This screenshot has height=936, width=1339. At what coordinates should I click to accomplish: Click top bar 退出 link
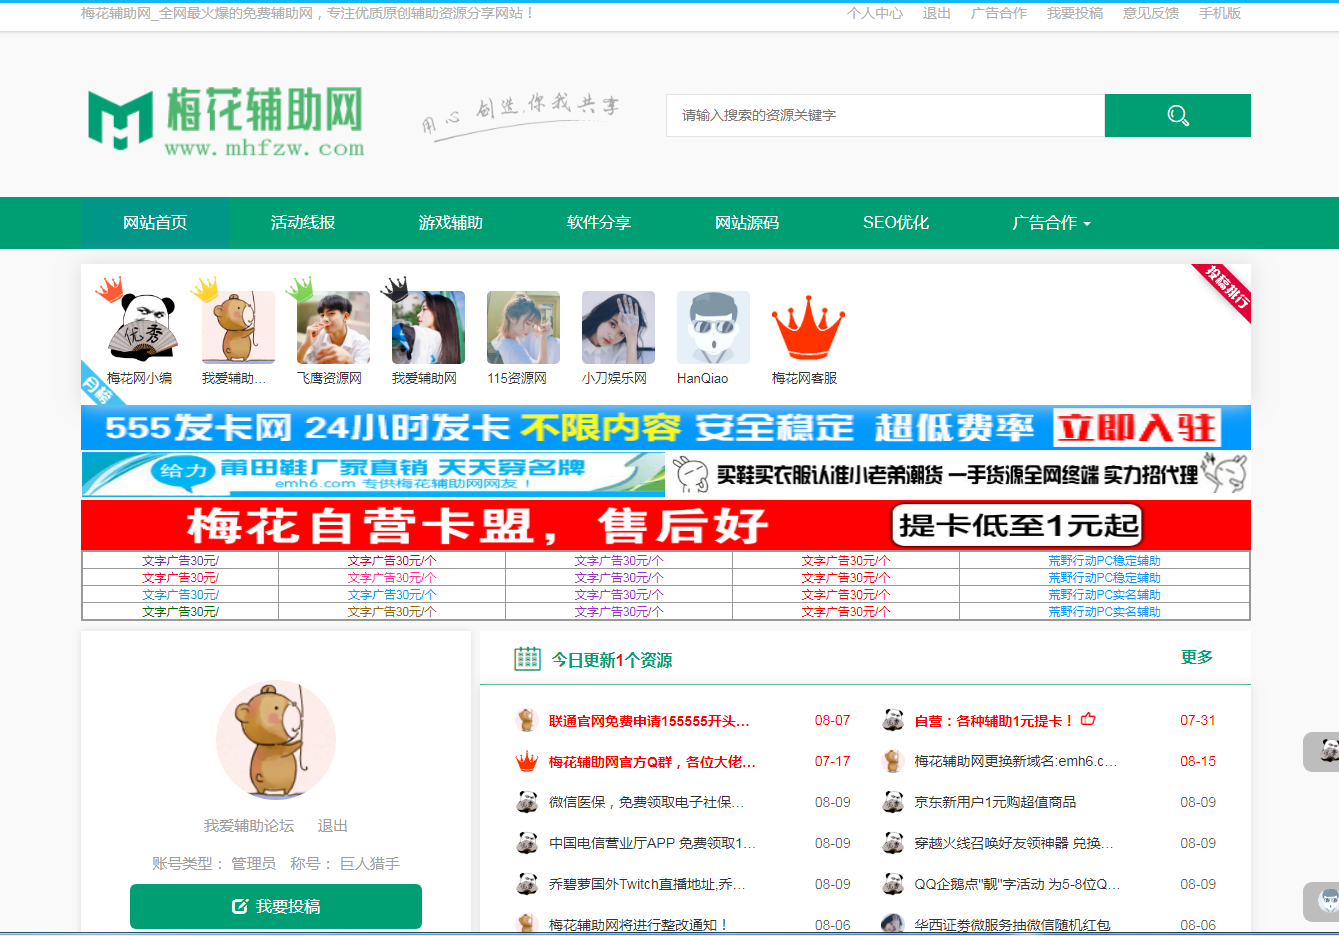[x=937, y=13]
